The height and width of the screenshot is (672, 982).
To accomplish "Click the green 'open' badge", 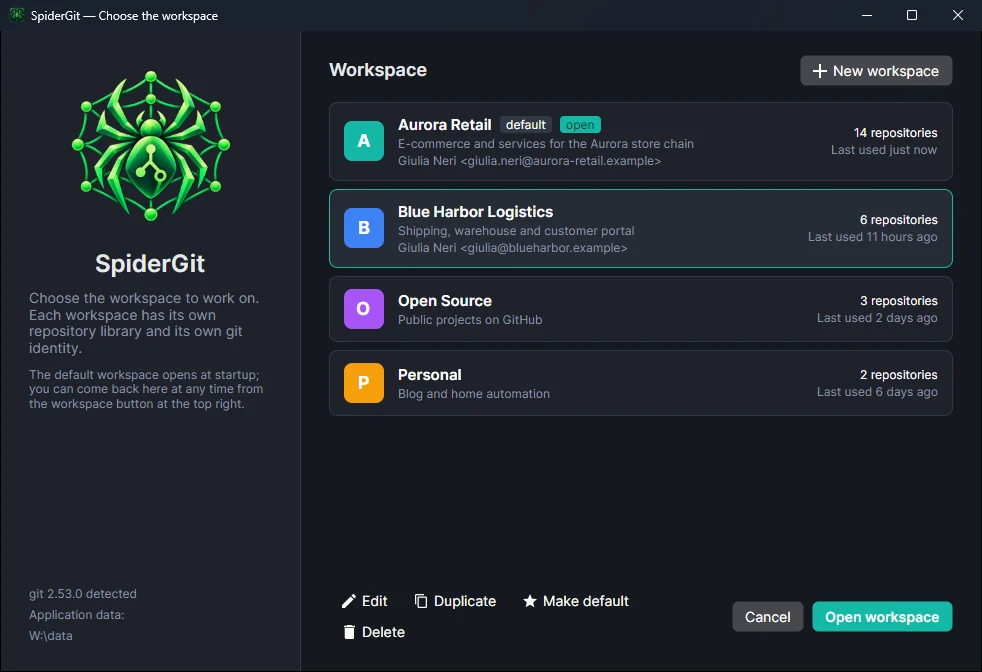I will tap(580, 125).
